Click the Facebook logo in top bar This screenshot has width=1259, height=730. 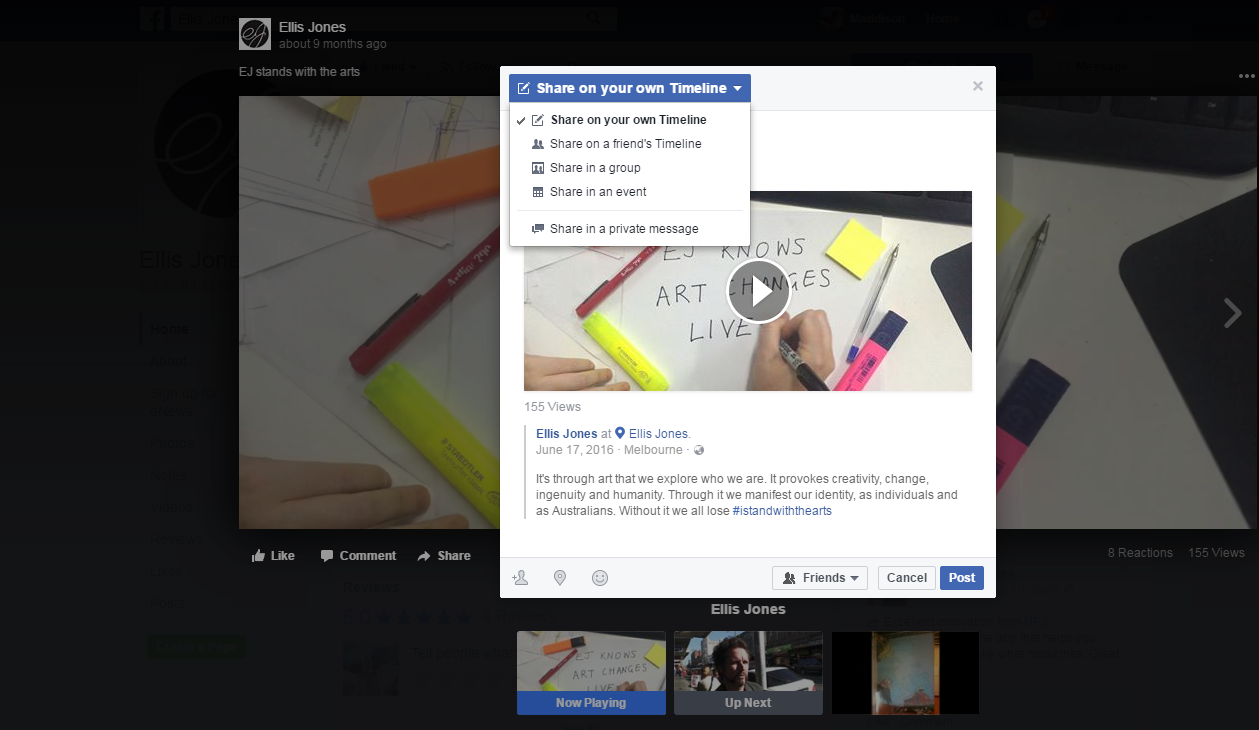click(153, 19)
